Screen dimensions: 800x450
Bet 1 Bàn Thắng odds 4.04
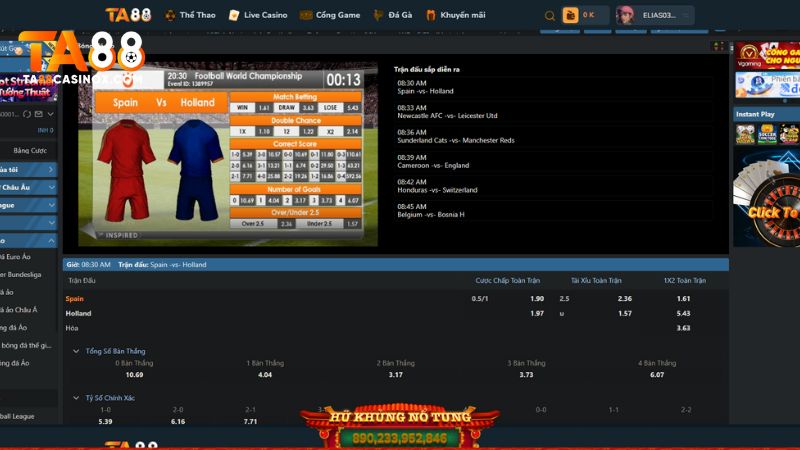click(x=265, y=375)
